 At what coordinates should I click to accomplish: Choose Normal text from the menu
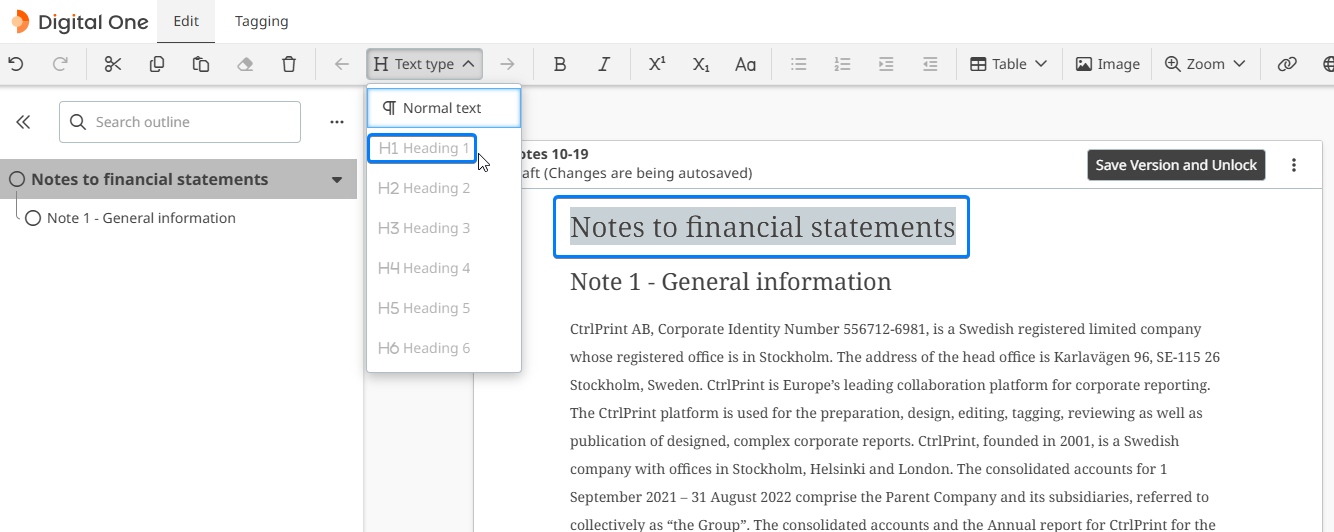[x=443, y=108]
